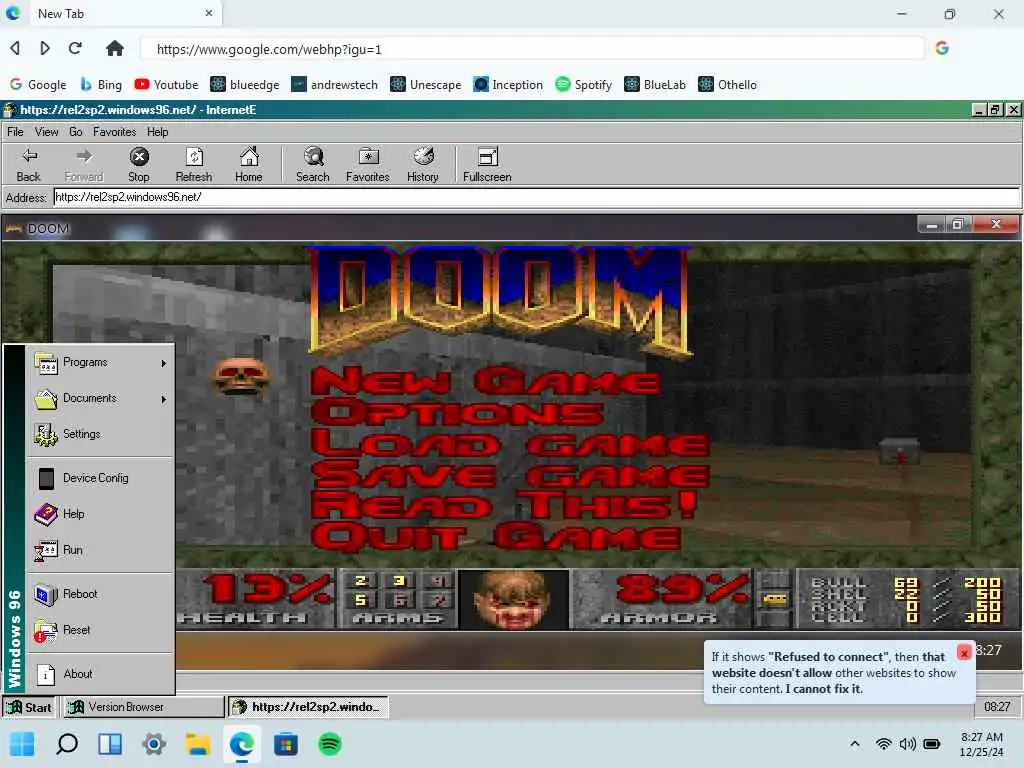
Task: Open Windows taskbar search
Action: 67,744
